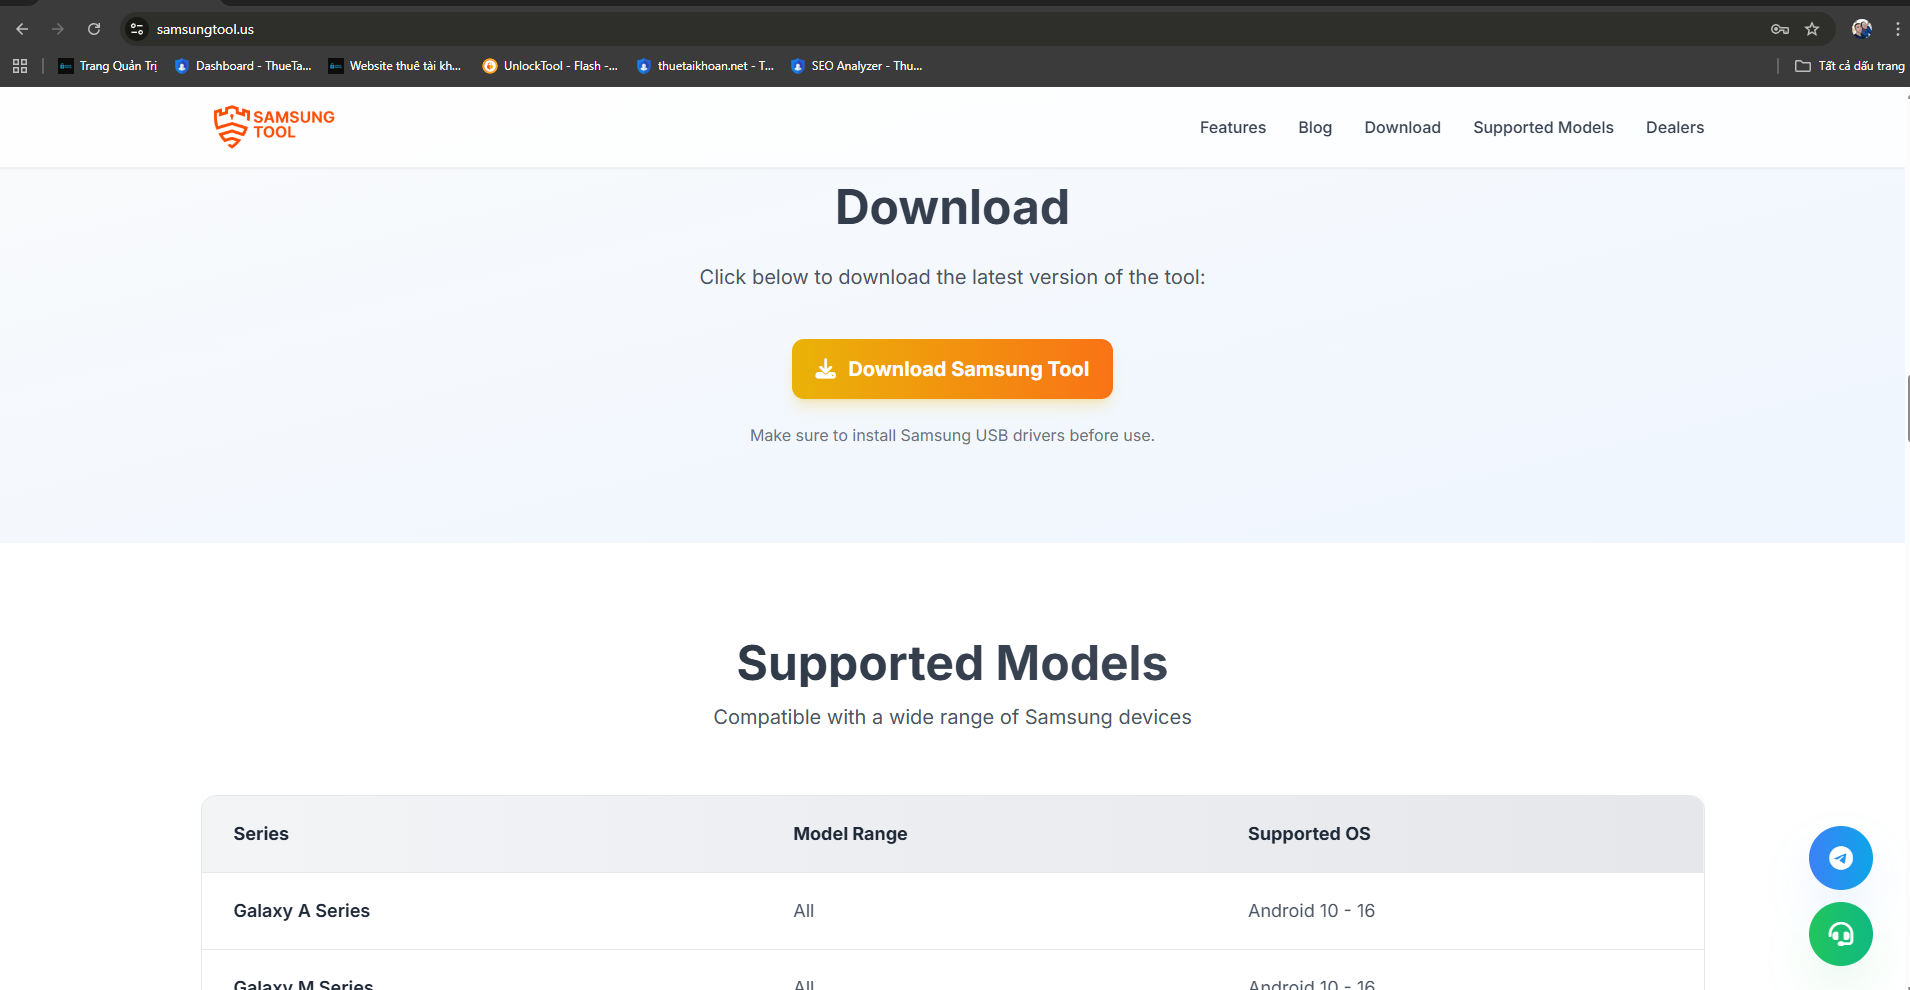
Task: Bookmark this page with the star icon
Action: [1812, 29]
